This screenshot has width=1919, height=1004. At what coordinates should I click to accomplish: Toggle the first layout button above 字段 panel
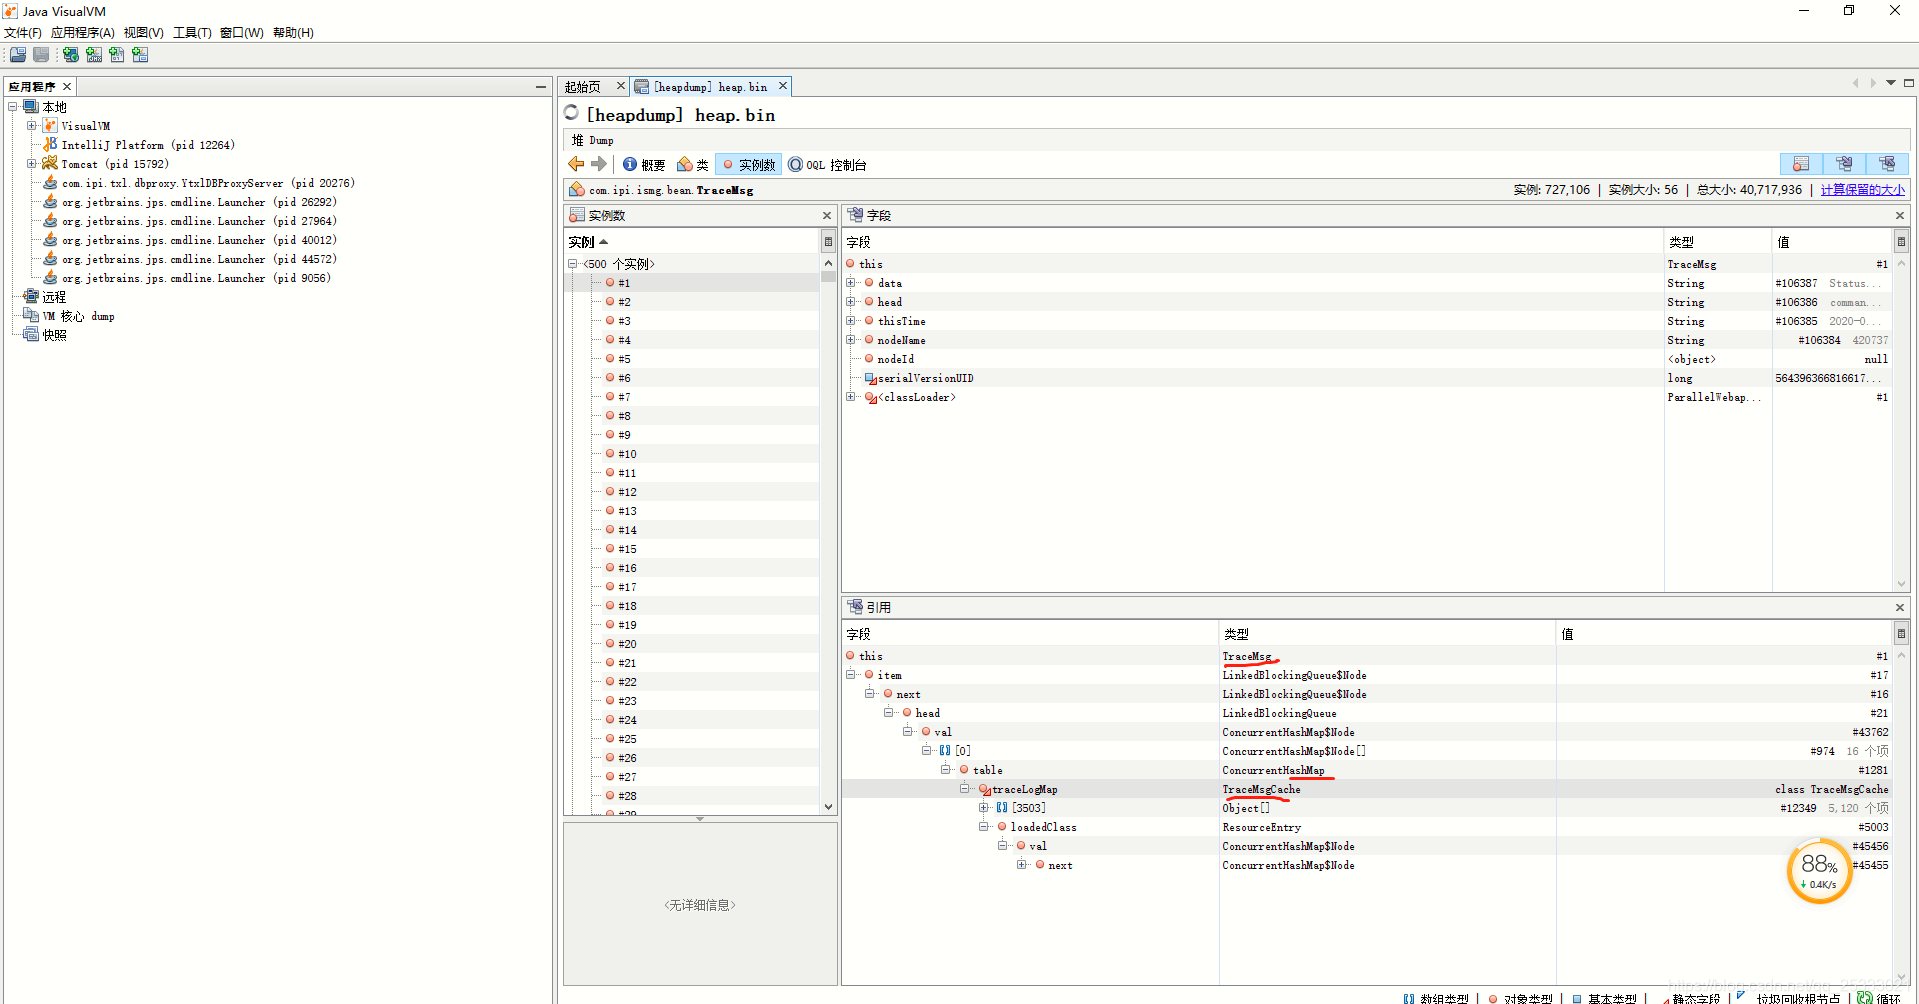pos(1801,163)
